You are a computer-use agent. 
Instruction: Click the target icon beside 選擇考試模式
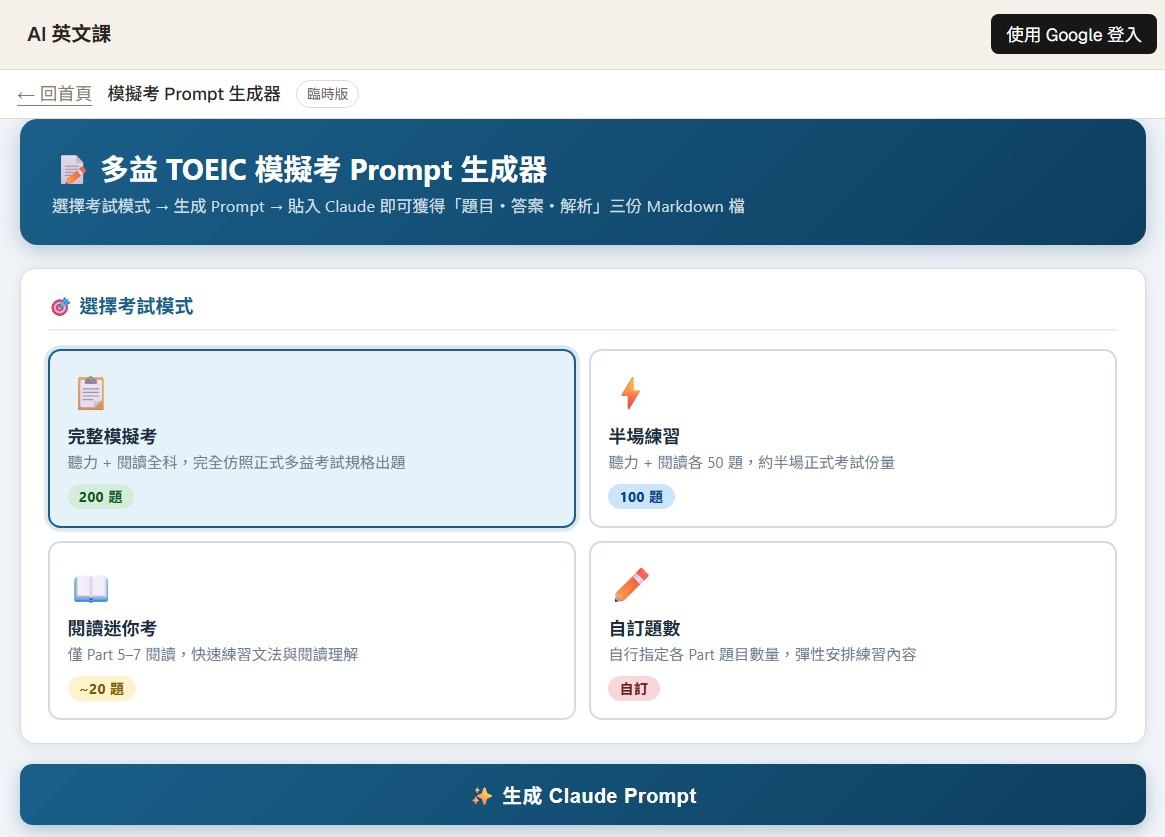coord(60,306)
